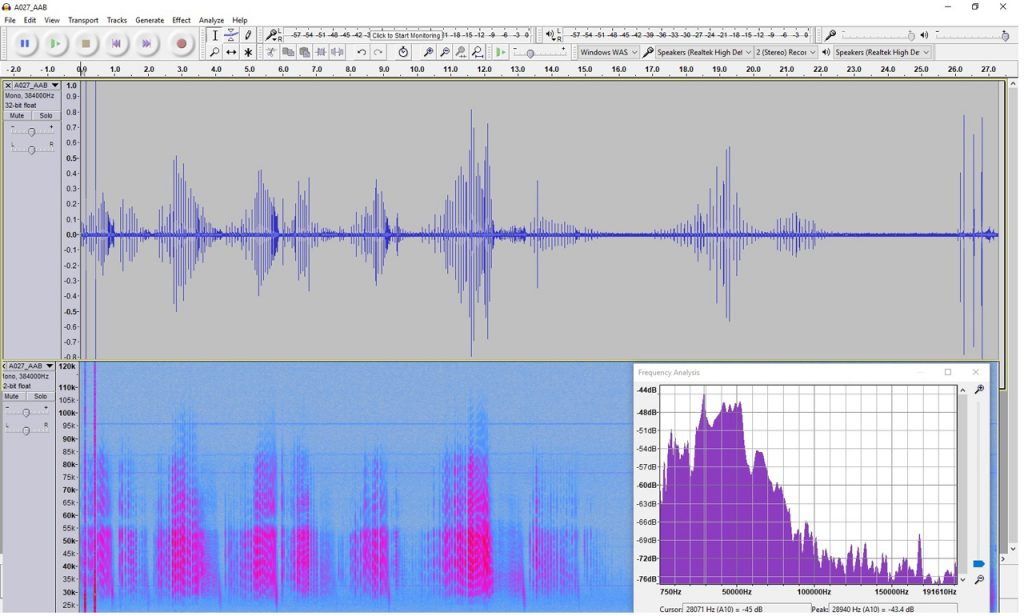Click the Cut scissors icon
The height and width of the screenshot is (616, 1024).
(x=271, y=52)
